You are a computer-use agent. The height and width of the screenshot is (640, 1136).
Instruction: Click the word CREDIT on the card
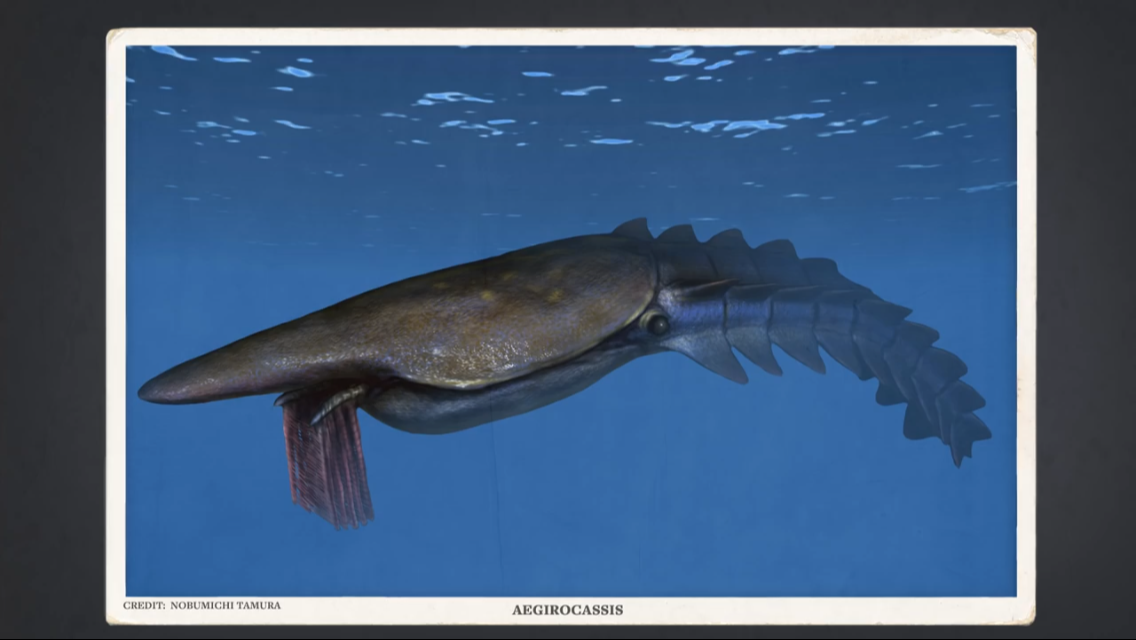(143, 605)
